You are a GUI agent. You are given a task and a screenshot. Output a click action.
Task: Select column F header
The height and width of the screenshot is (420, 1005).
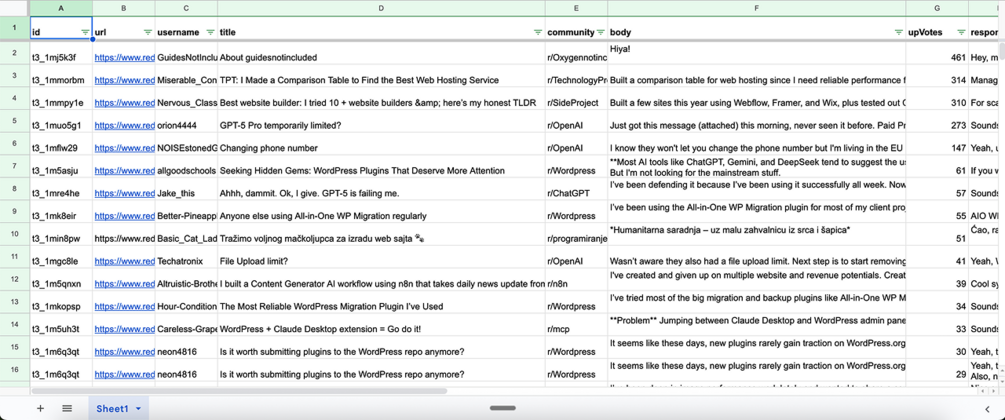[757, 8]
